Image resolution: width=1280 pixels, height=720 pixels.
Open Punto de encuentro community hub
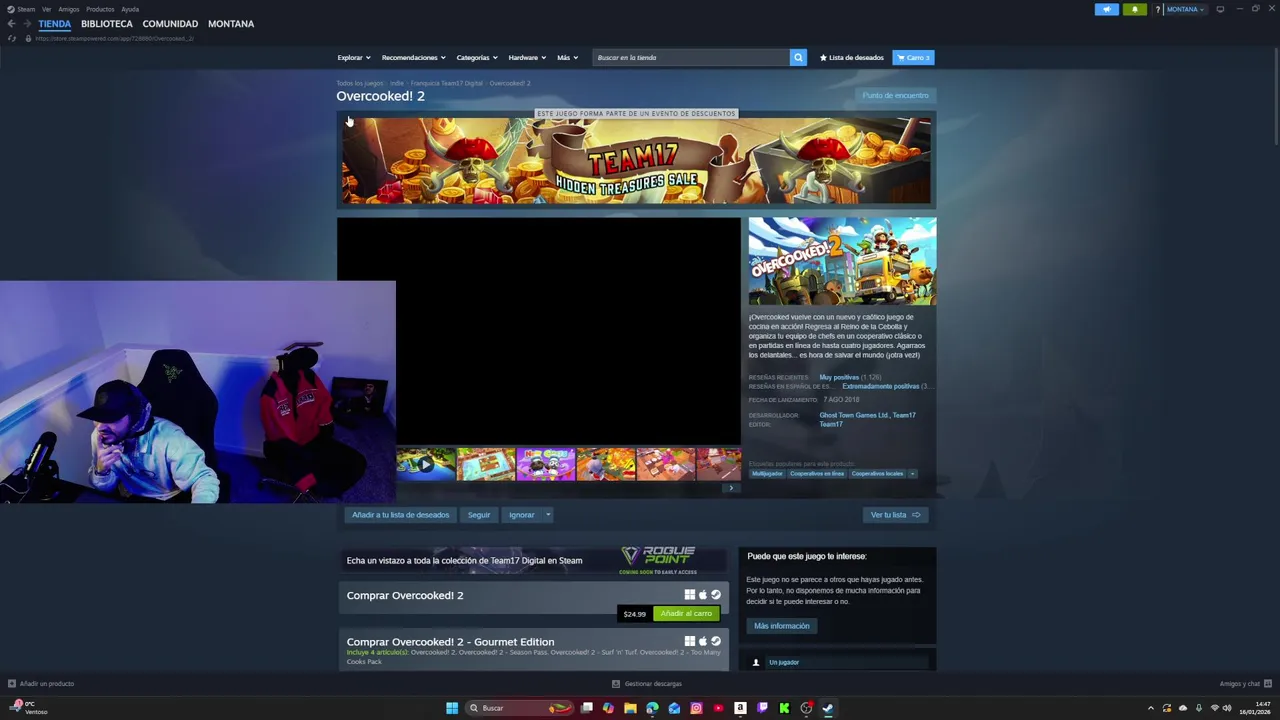click(895, 95)
